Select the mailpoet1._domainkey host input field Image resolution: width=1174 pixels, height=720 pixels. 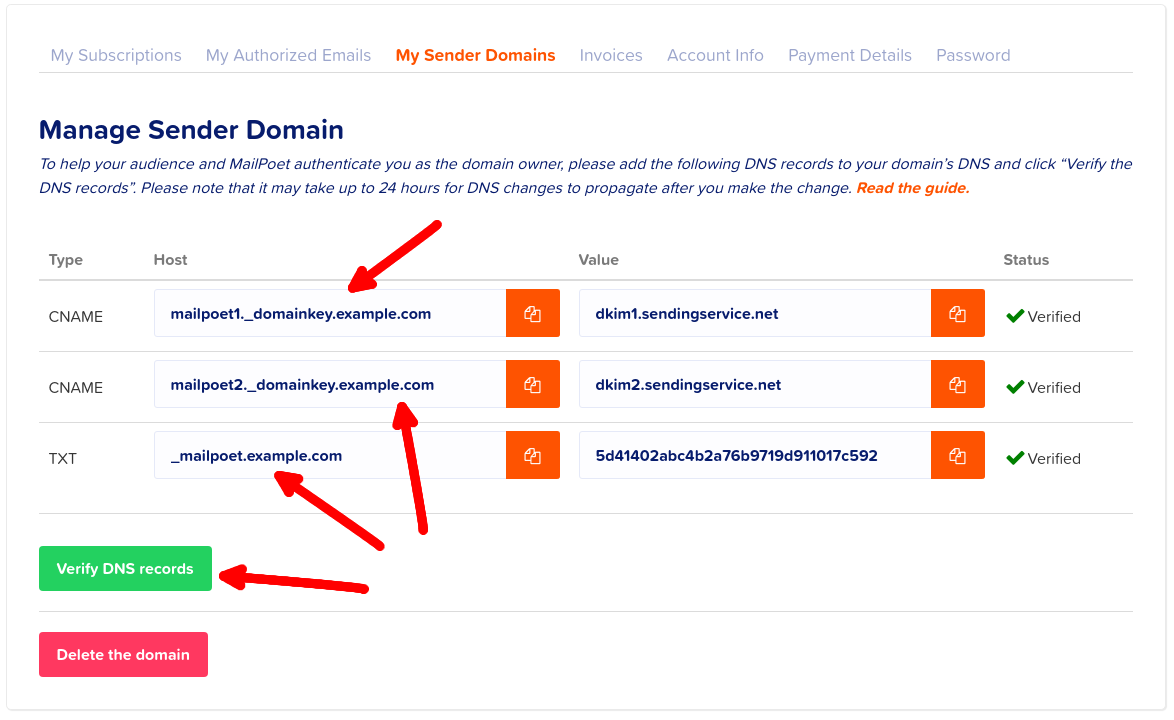[x=328, y=313]
